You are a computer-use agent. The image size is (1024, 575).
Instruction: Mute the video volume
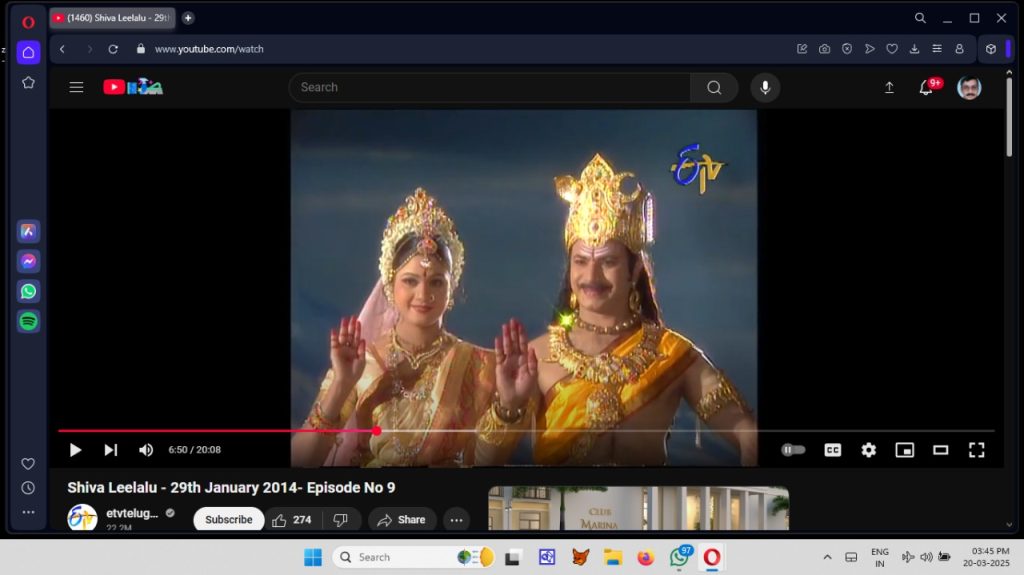click(x=146, y=450)
